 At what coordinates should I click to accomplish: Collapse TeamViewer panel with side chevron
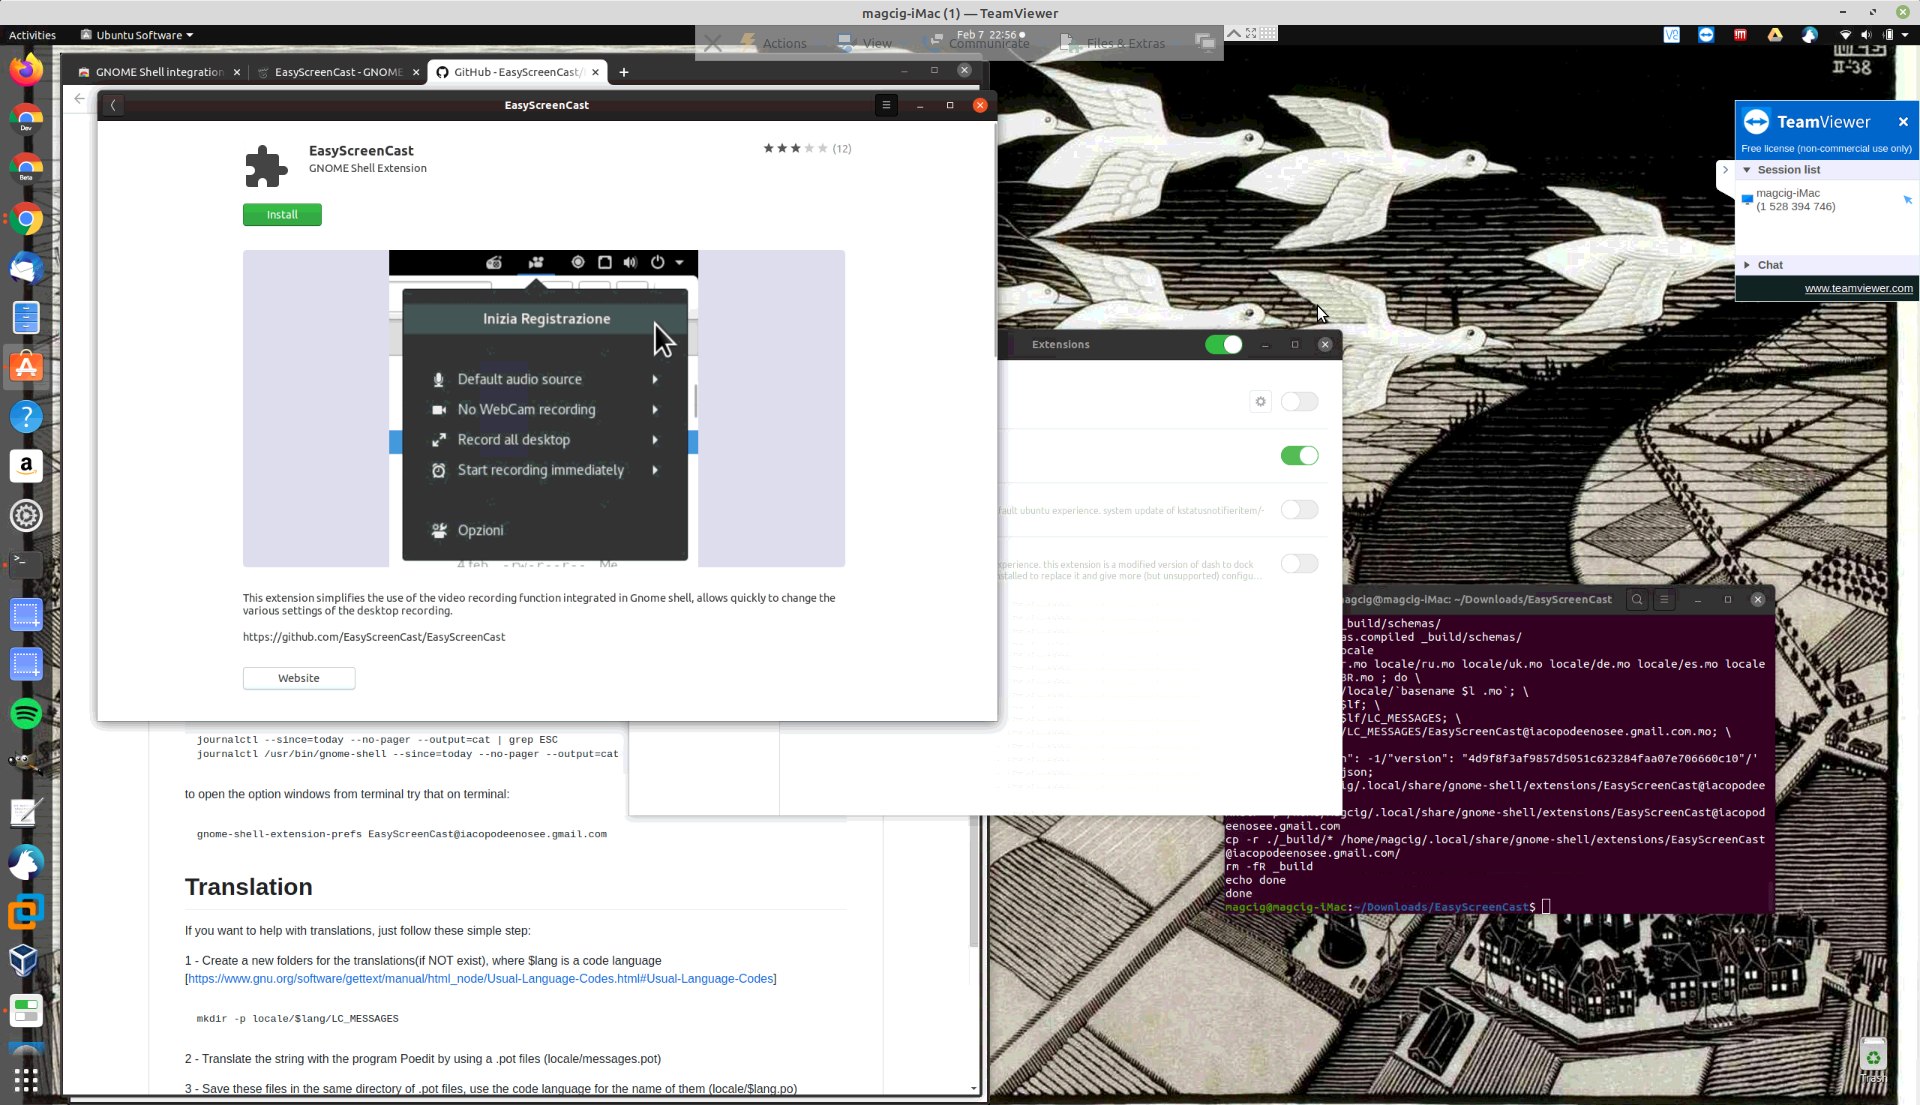[x=1725, y=171]
